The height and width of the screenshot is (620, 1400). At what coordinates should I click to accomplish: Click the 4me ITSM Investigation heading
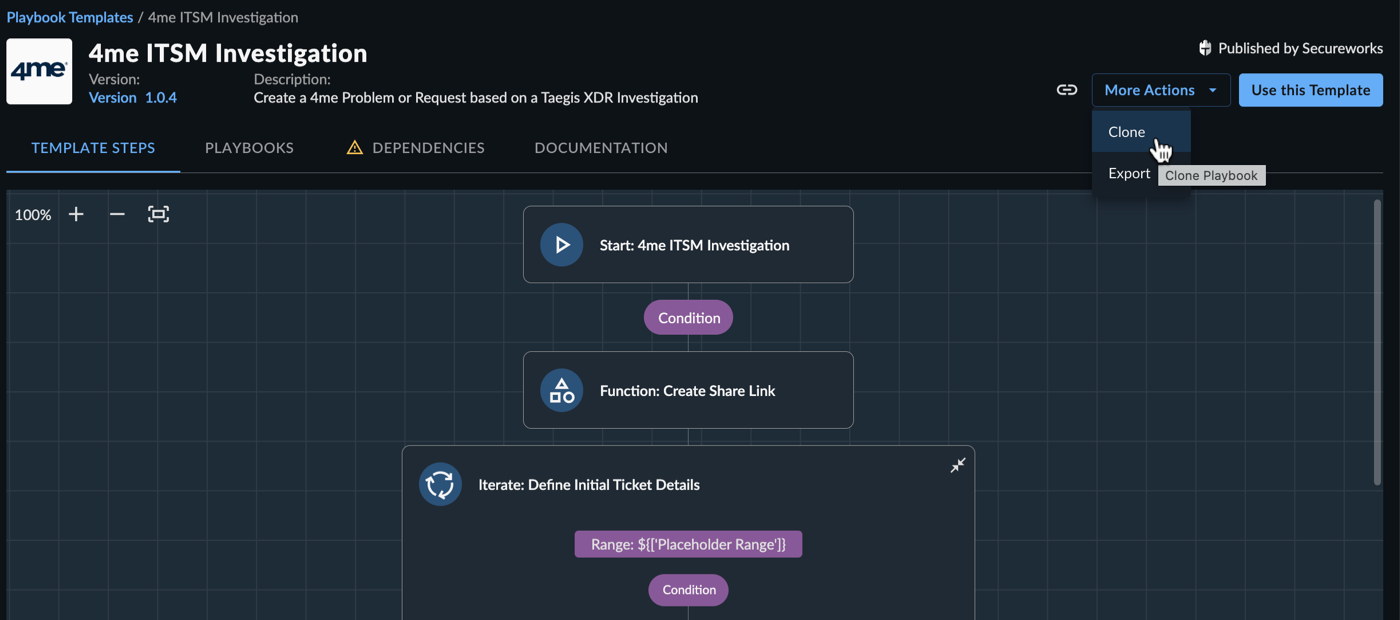click(x=228, y=53)
